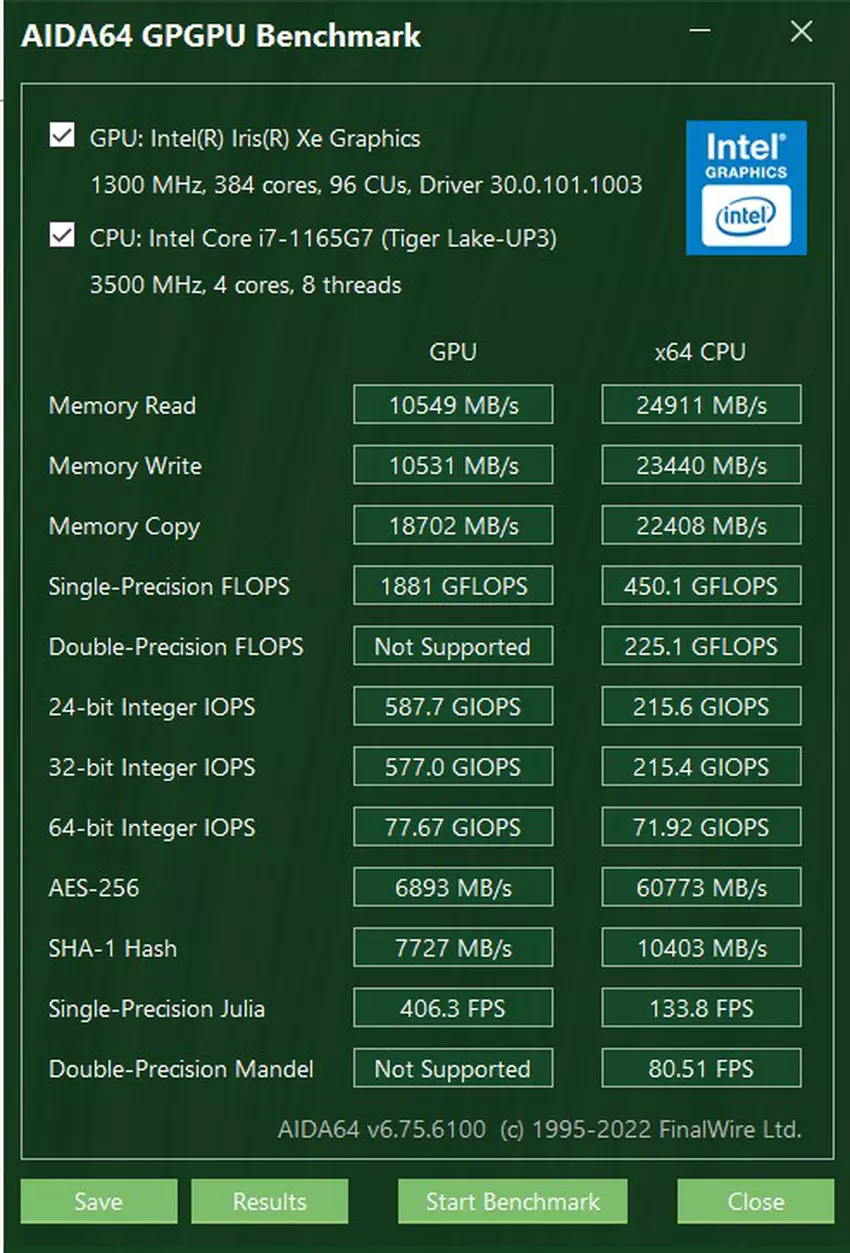This screenshot has width=850, height=1253.
Task: Select CPU AES-256 60773 MB/s result
Action: 701,887
